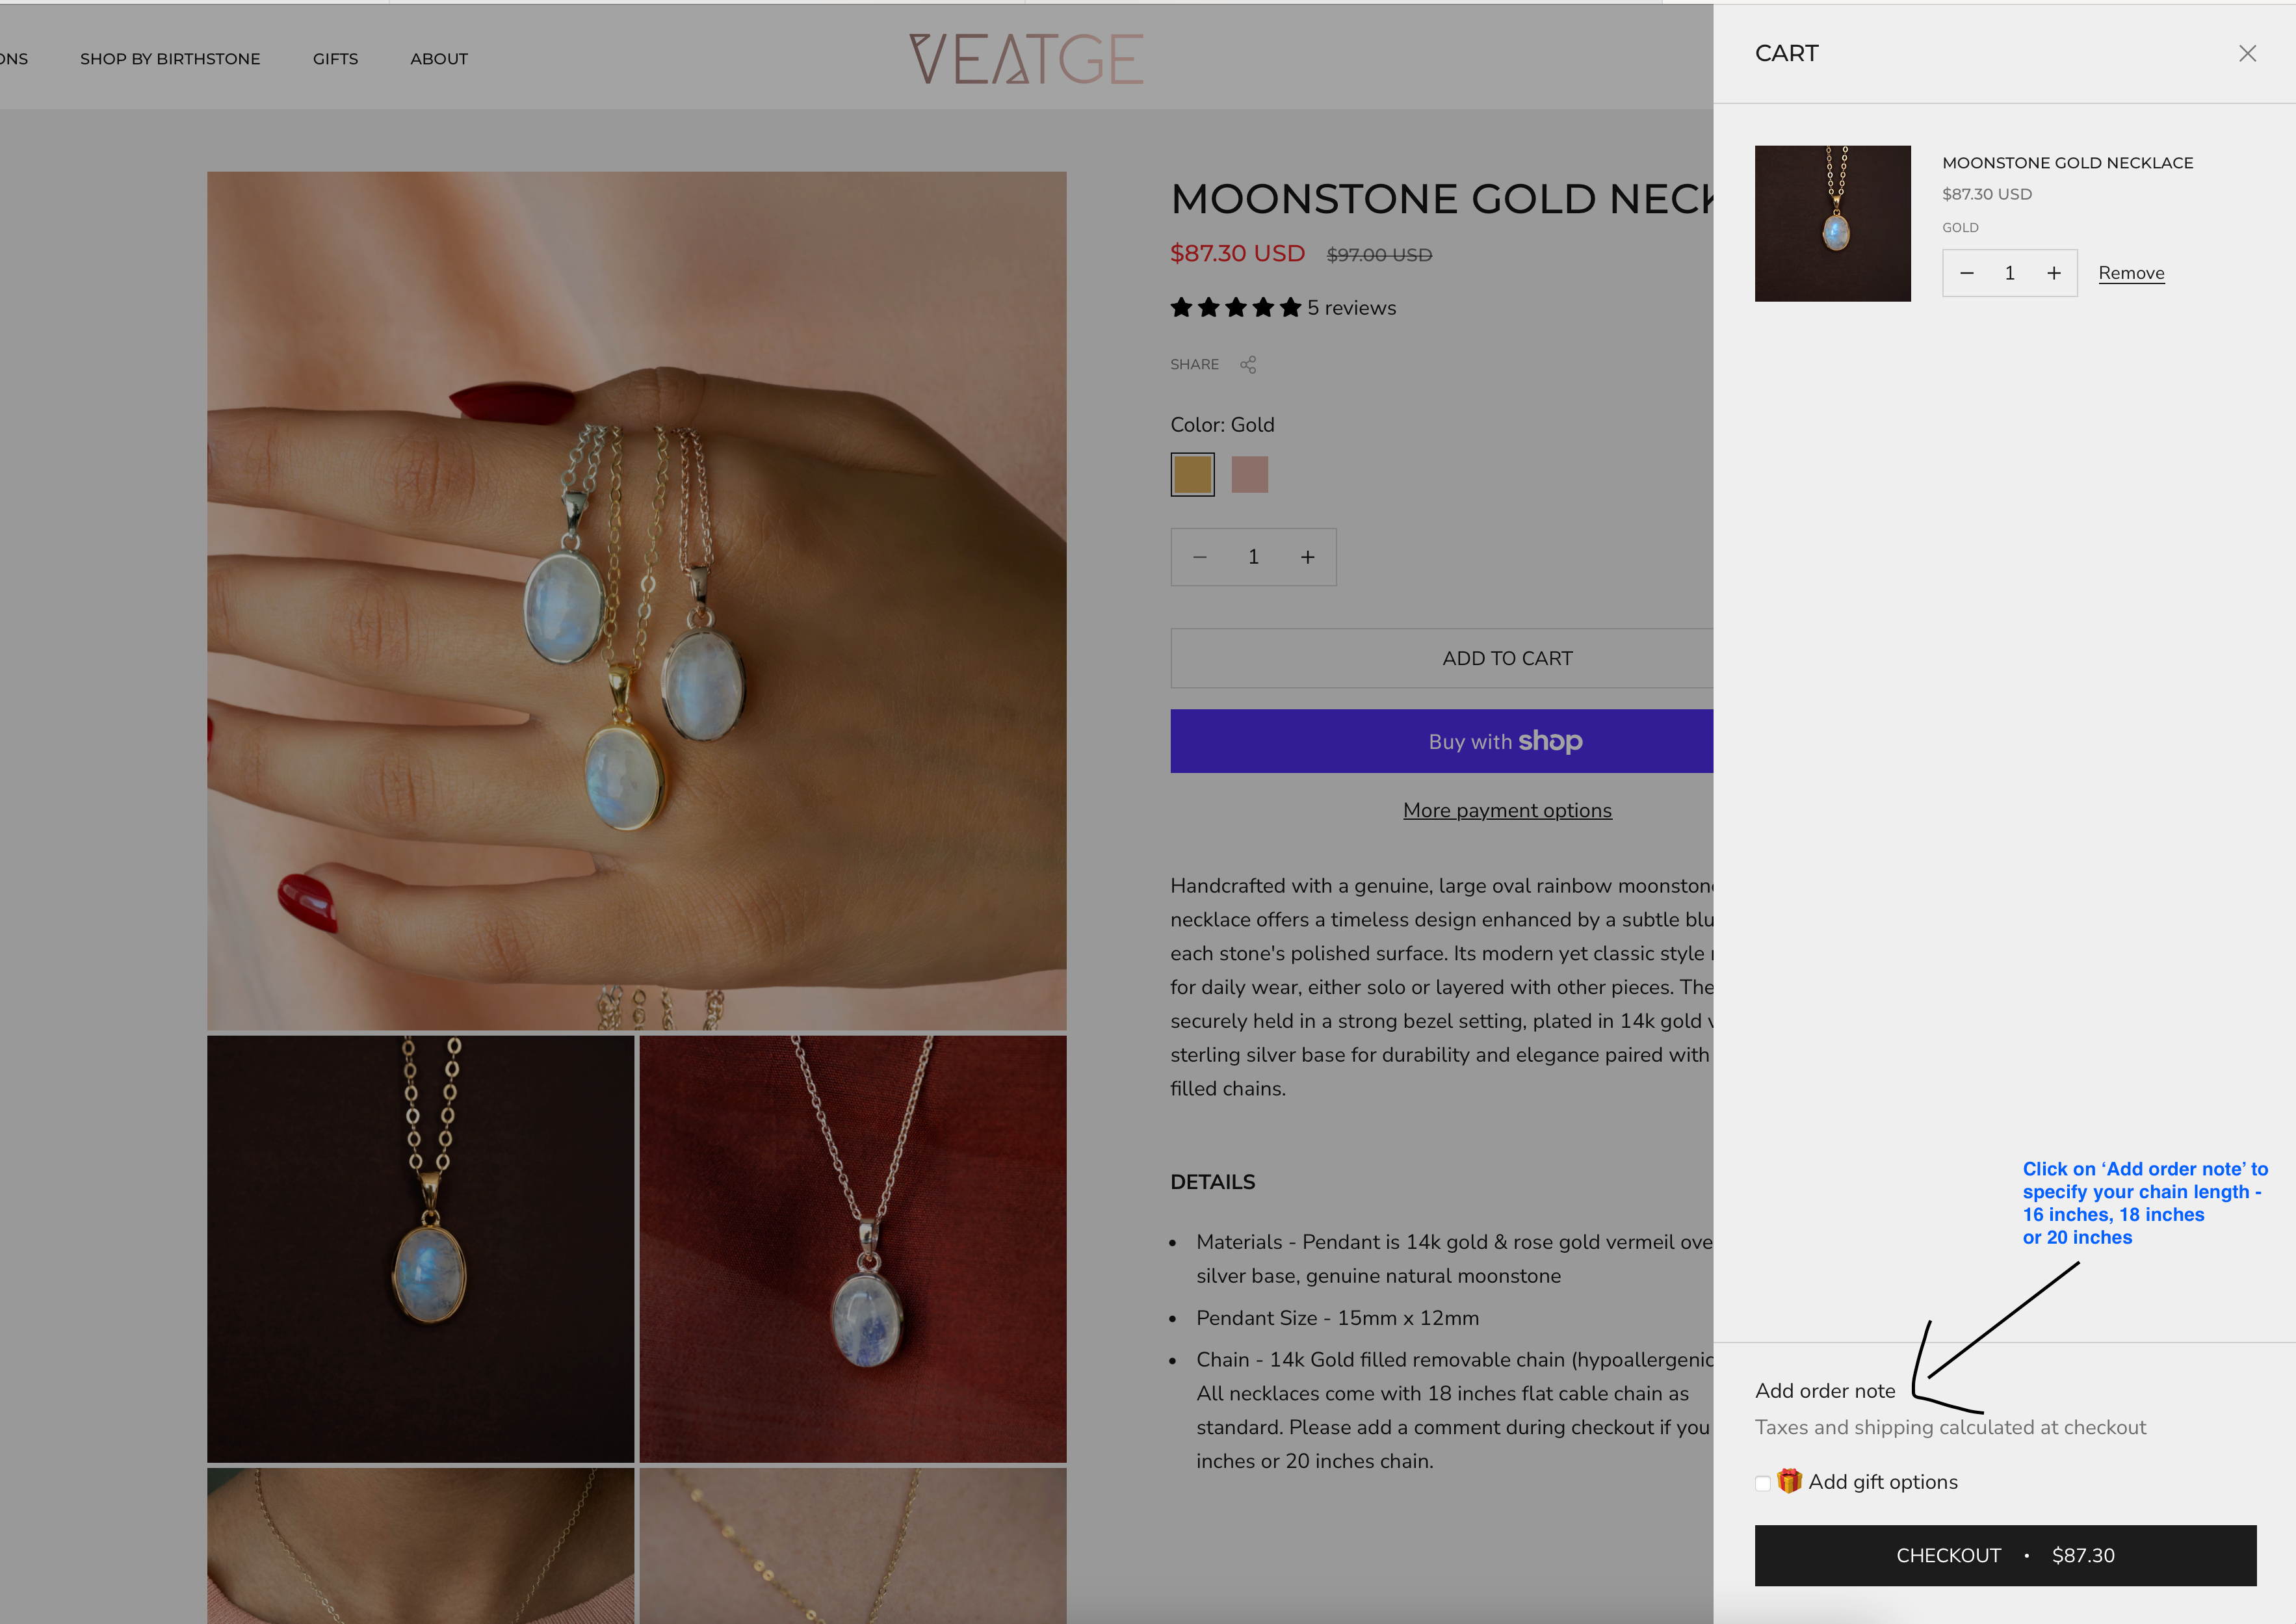Click the share icon next to SHARE
Image resolution: width=2296 pixels, height=1624 pixels.
pyautogui.click(x=1248, y=365)
